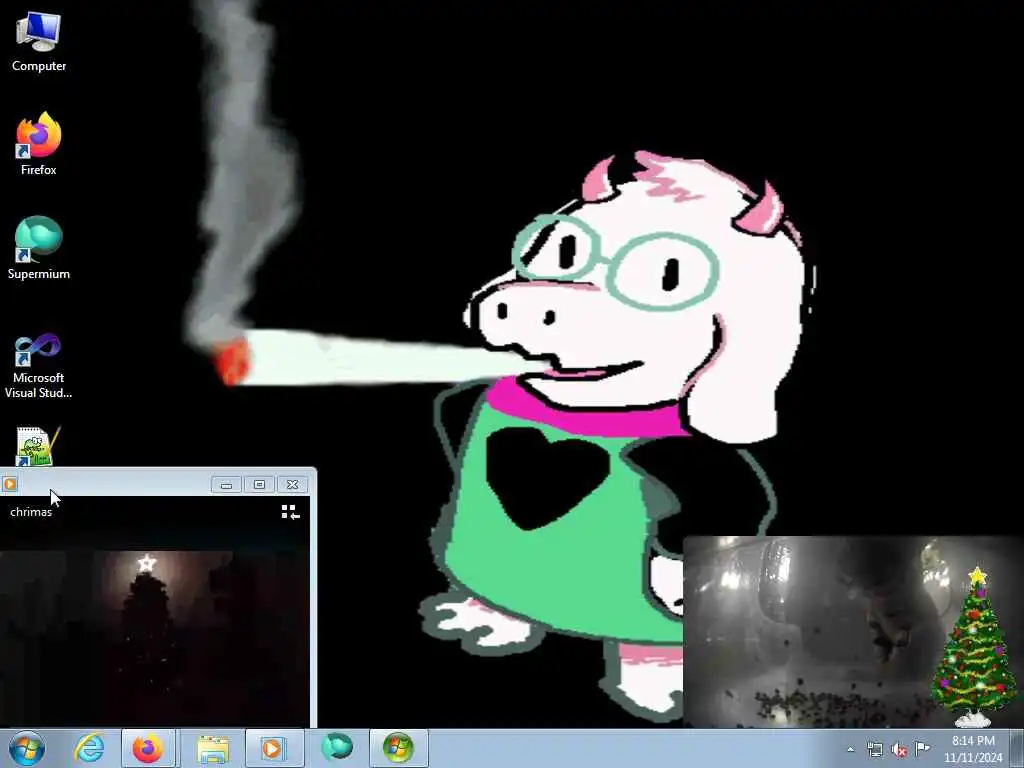Click the muted volume tray icon

coord(899,749)
